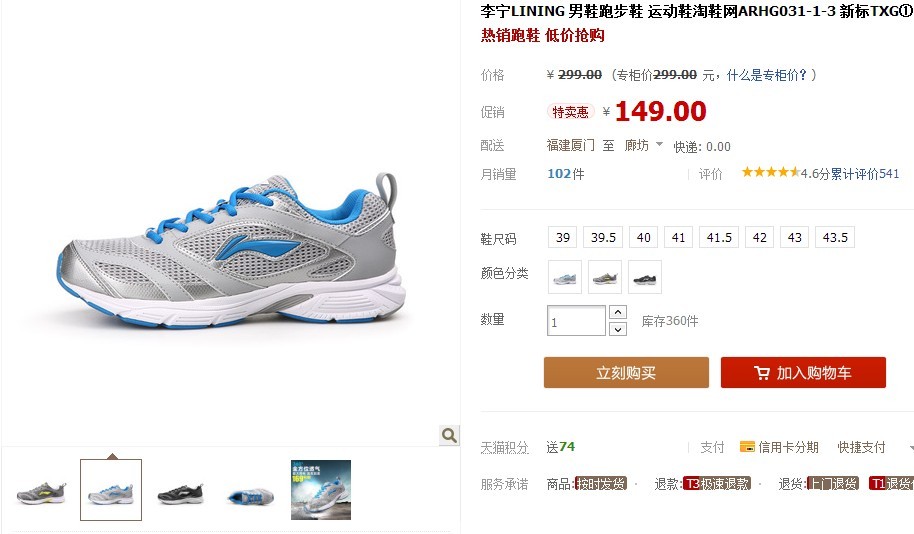Show the grey-yellow shoe thumbnail
This screenshot has width=914, height=534.
pyautogui.click(x=41, y=491)
